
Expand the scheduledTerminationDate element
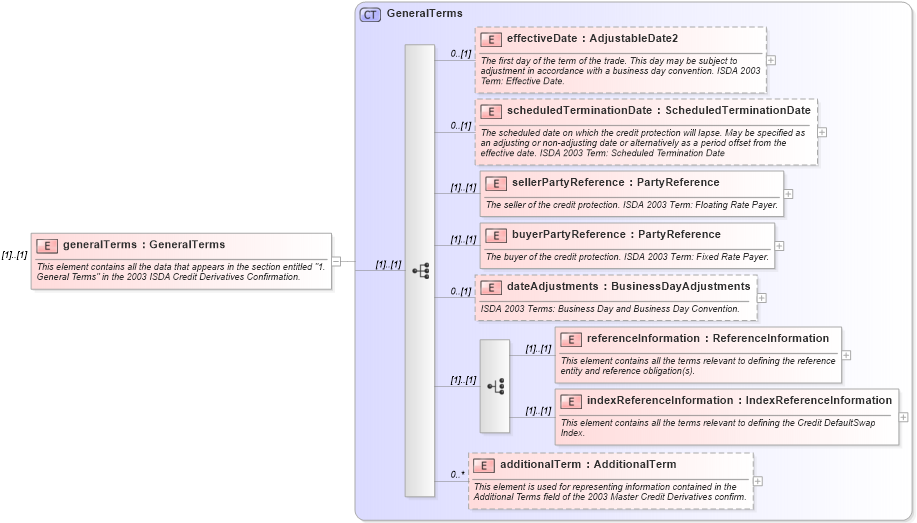[822, 132]
